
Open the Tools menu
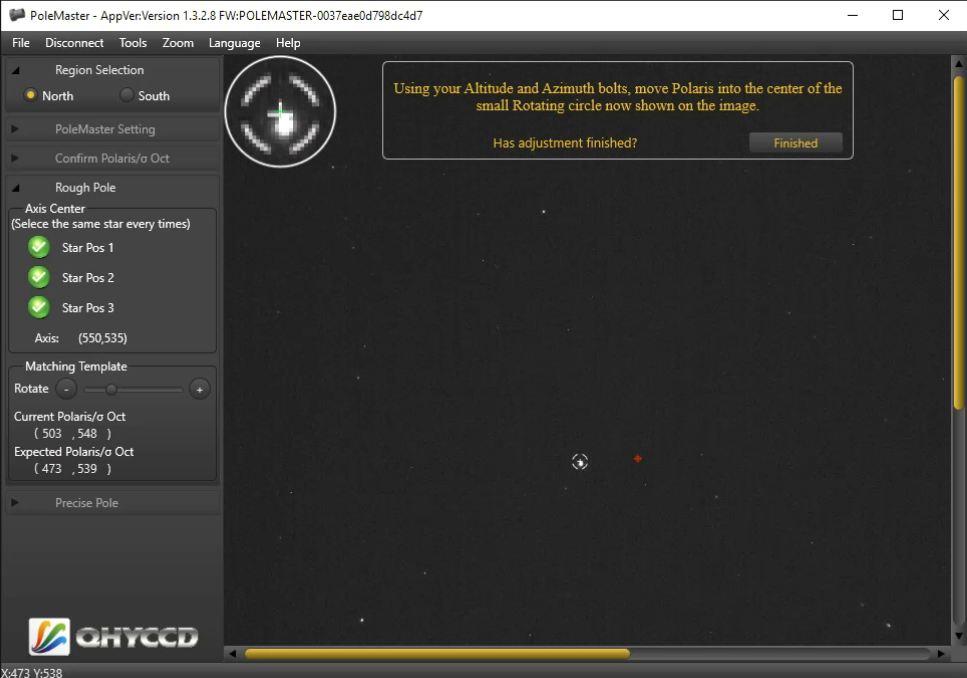click(132, 43)
